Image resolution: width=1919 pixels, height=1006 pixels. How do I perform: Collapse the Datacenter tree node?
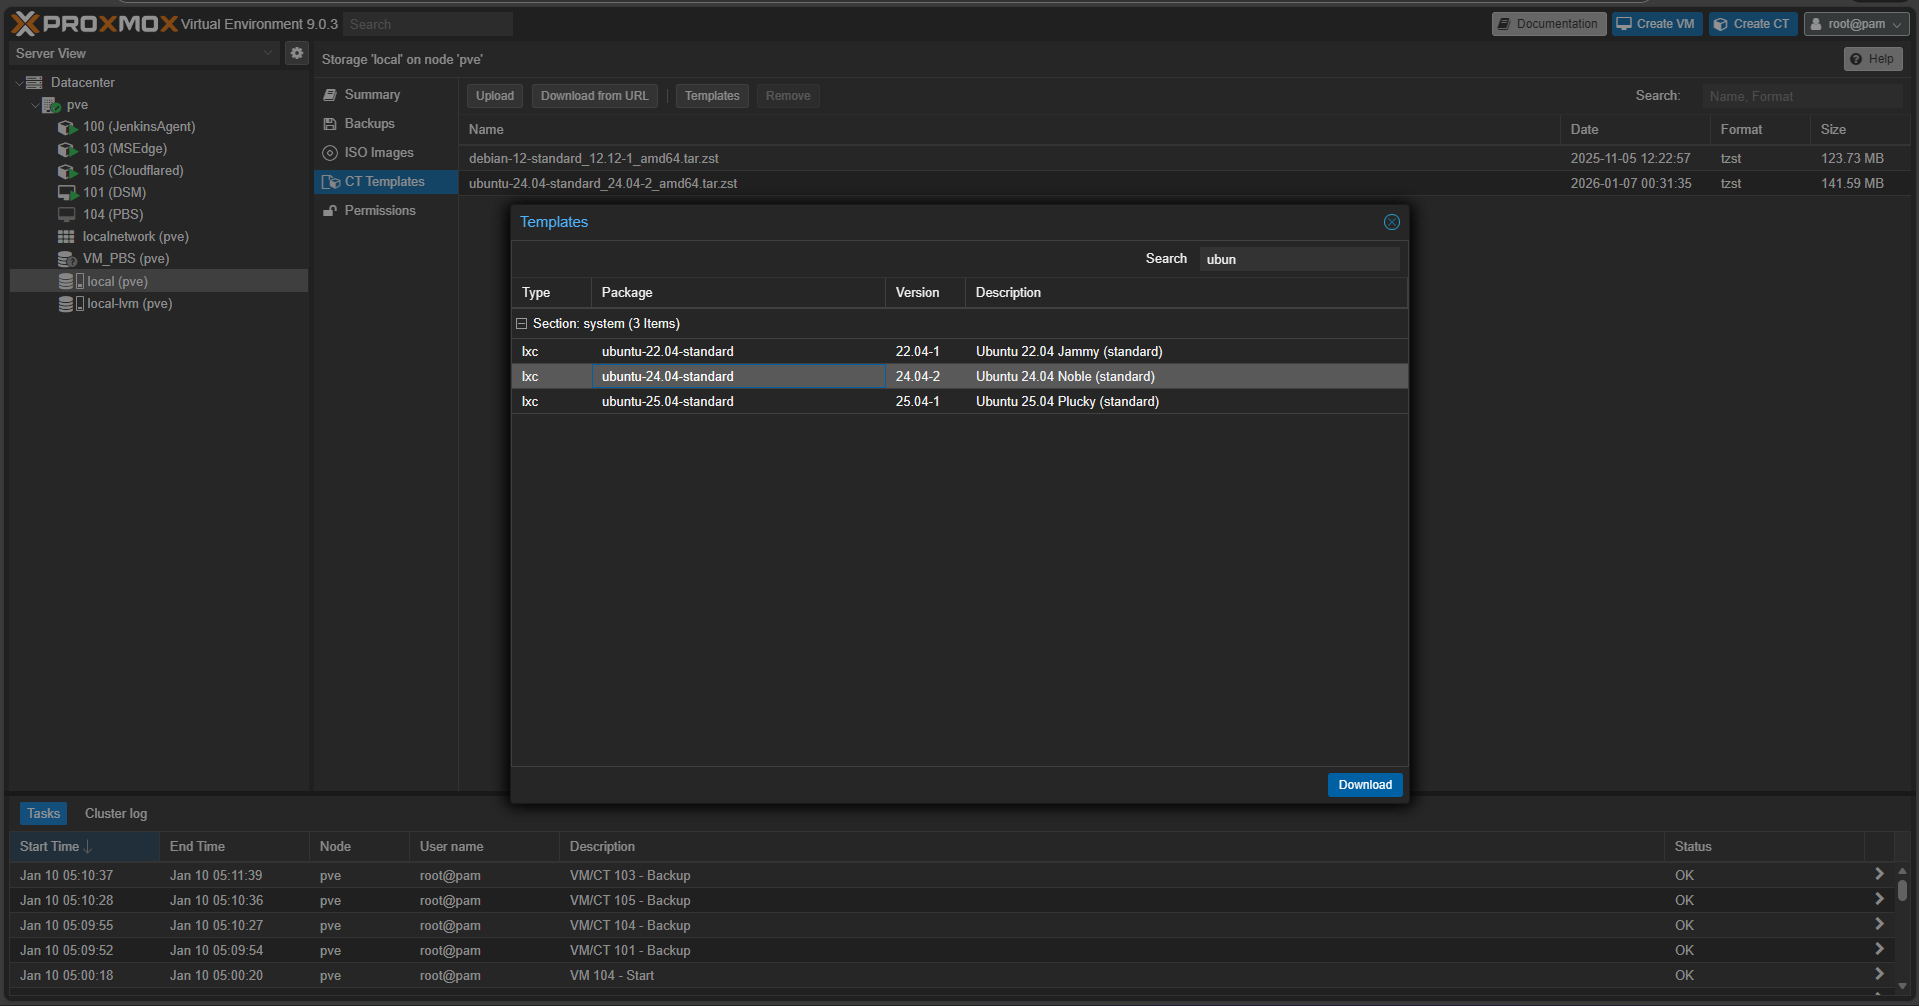point(19,83)
